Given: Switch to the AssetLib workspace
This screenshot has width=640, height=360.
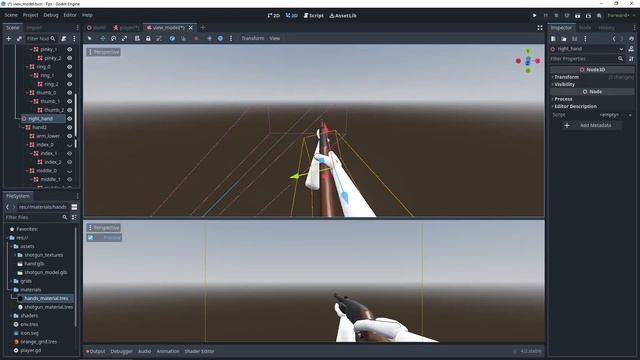Looking at the screenshot, I should click(343, 16).
